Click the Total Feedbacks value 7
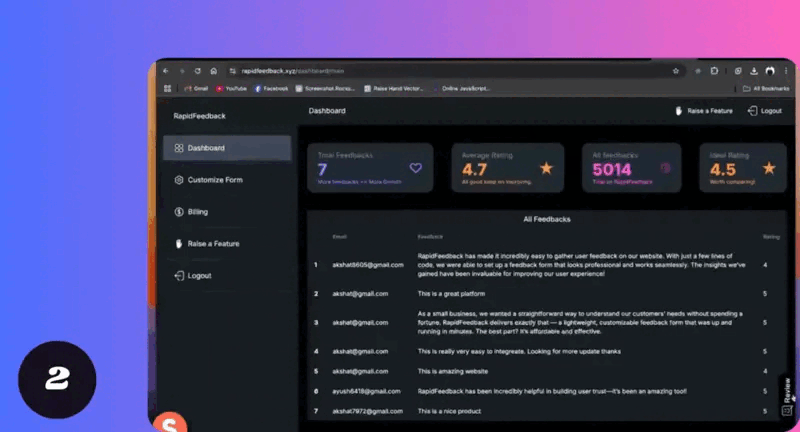Screen dimensions: 800x432 point(322,169)
